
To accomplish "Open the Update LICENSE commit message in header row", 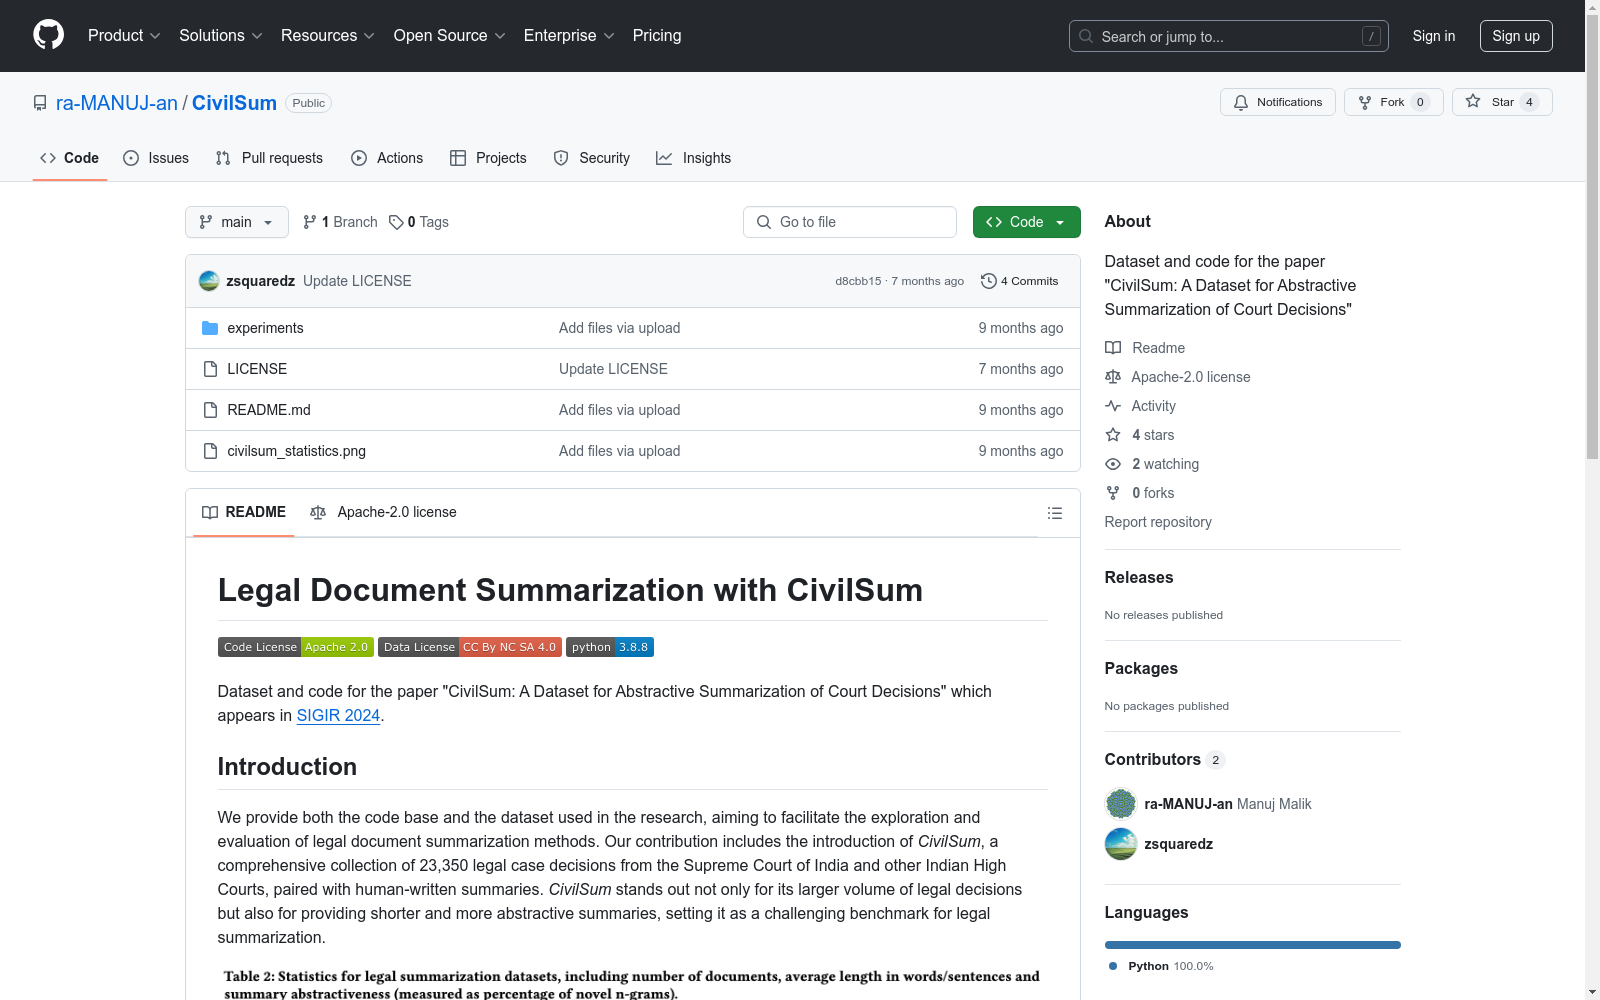I will pos(357,281).
